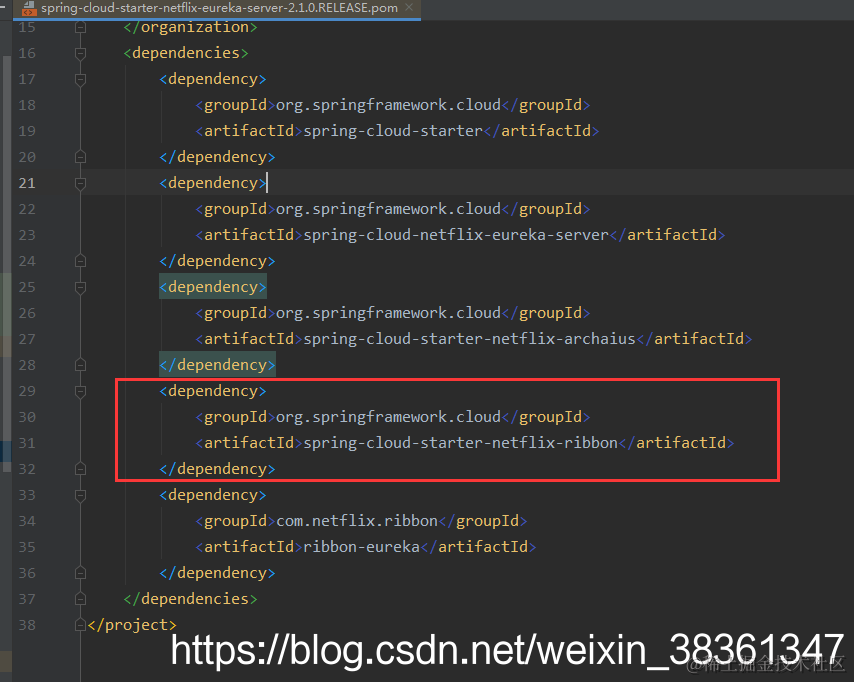Click org.springframework.cloud groupId on line 30
The width and height of the screenshot is (854, 682).
tap(388, 417)
